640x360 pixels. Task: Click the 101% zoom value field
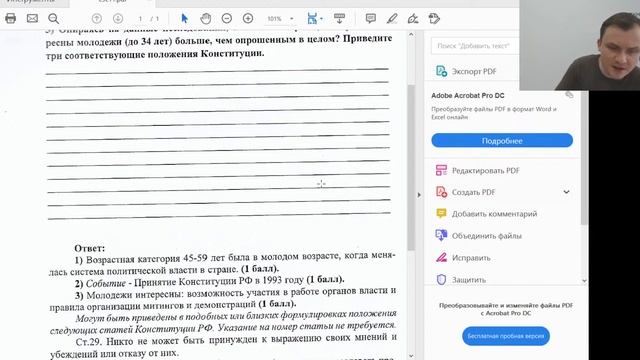tap(275, 19)
